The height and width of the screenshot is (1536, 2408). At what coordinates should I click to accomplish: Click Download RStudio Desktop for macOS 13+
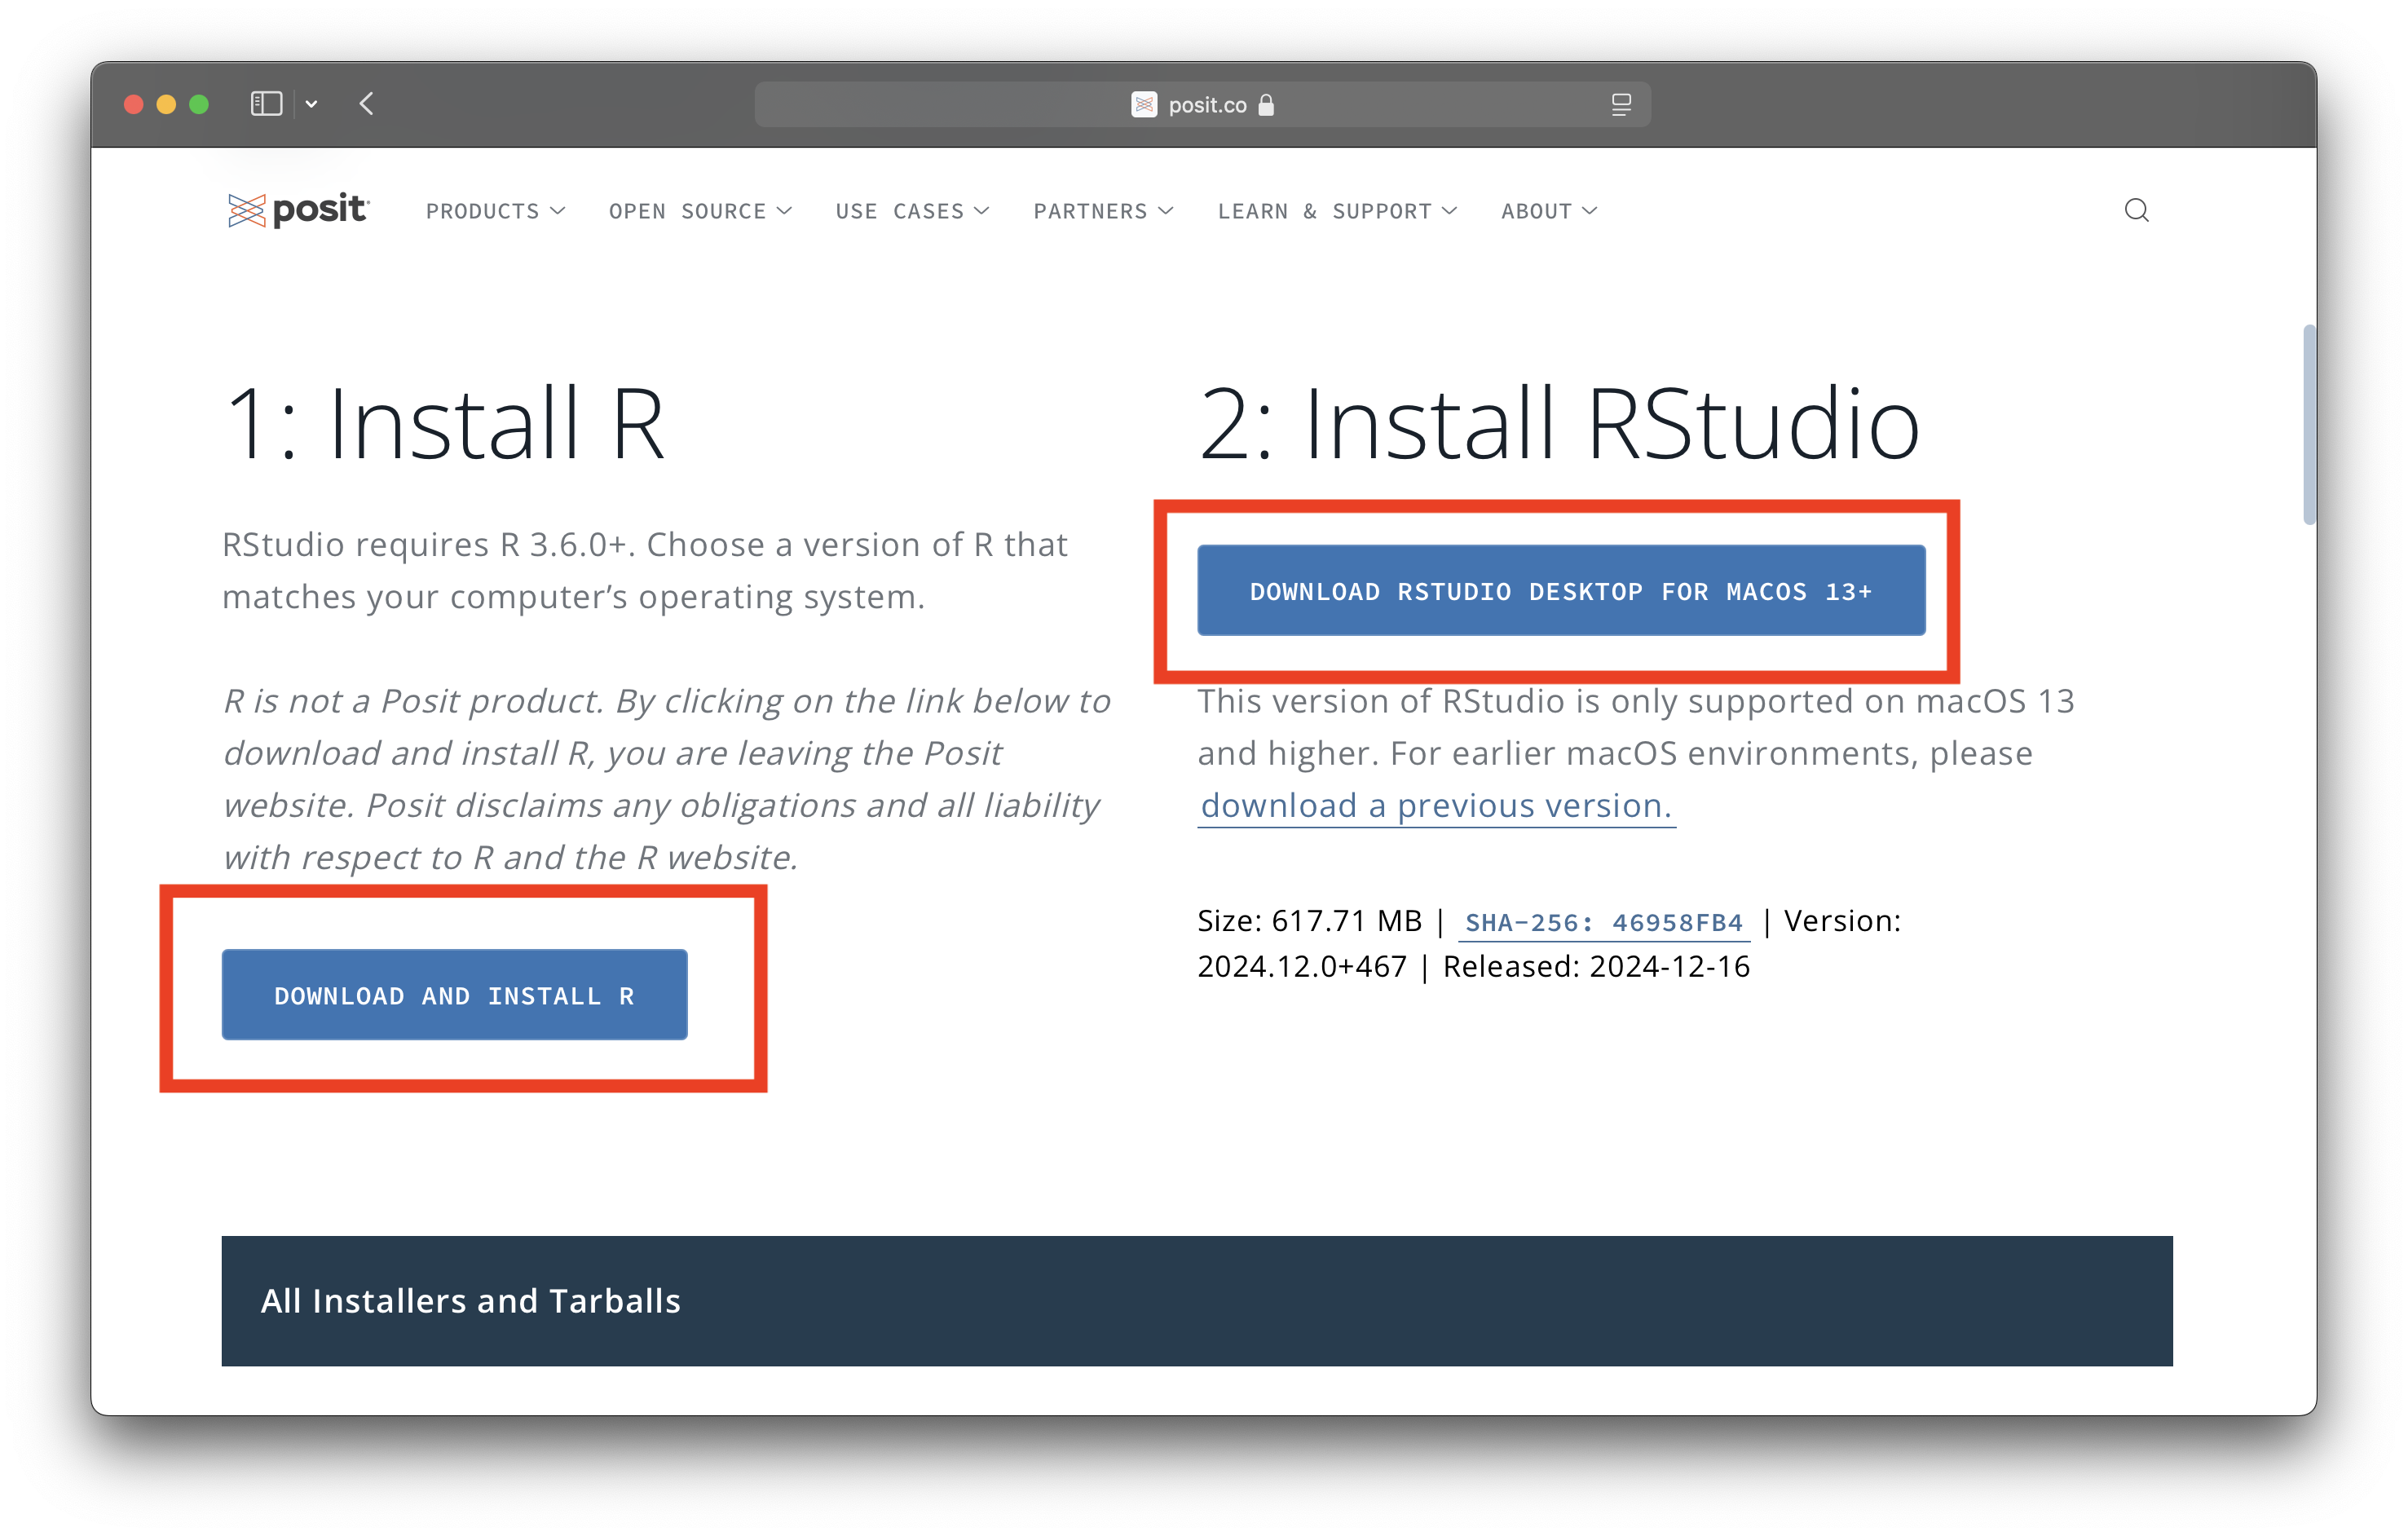(x=1561, y=590)
